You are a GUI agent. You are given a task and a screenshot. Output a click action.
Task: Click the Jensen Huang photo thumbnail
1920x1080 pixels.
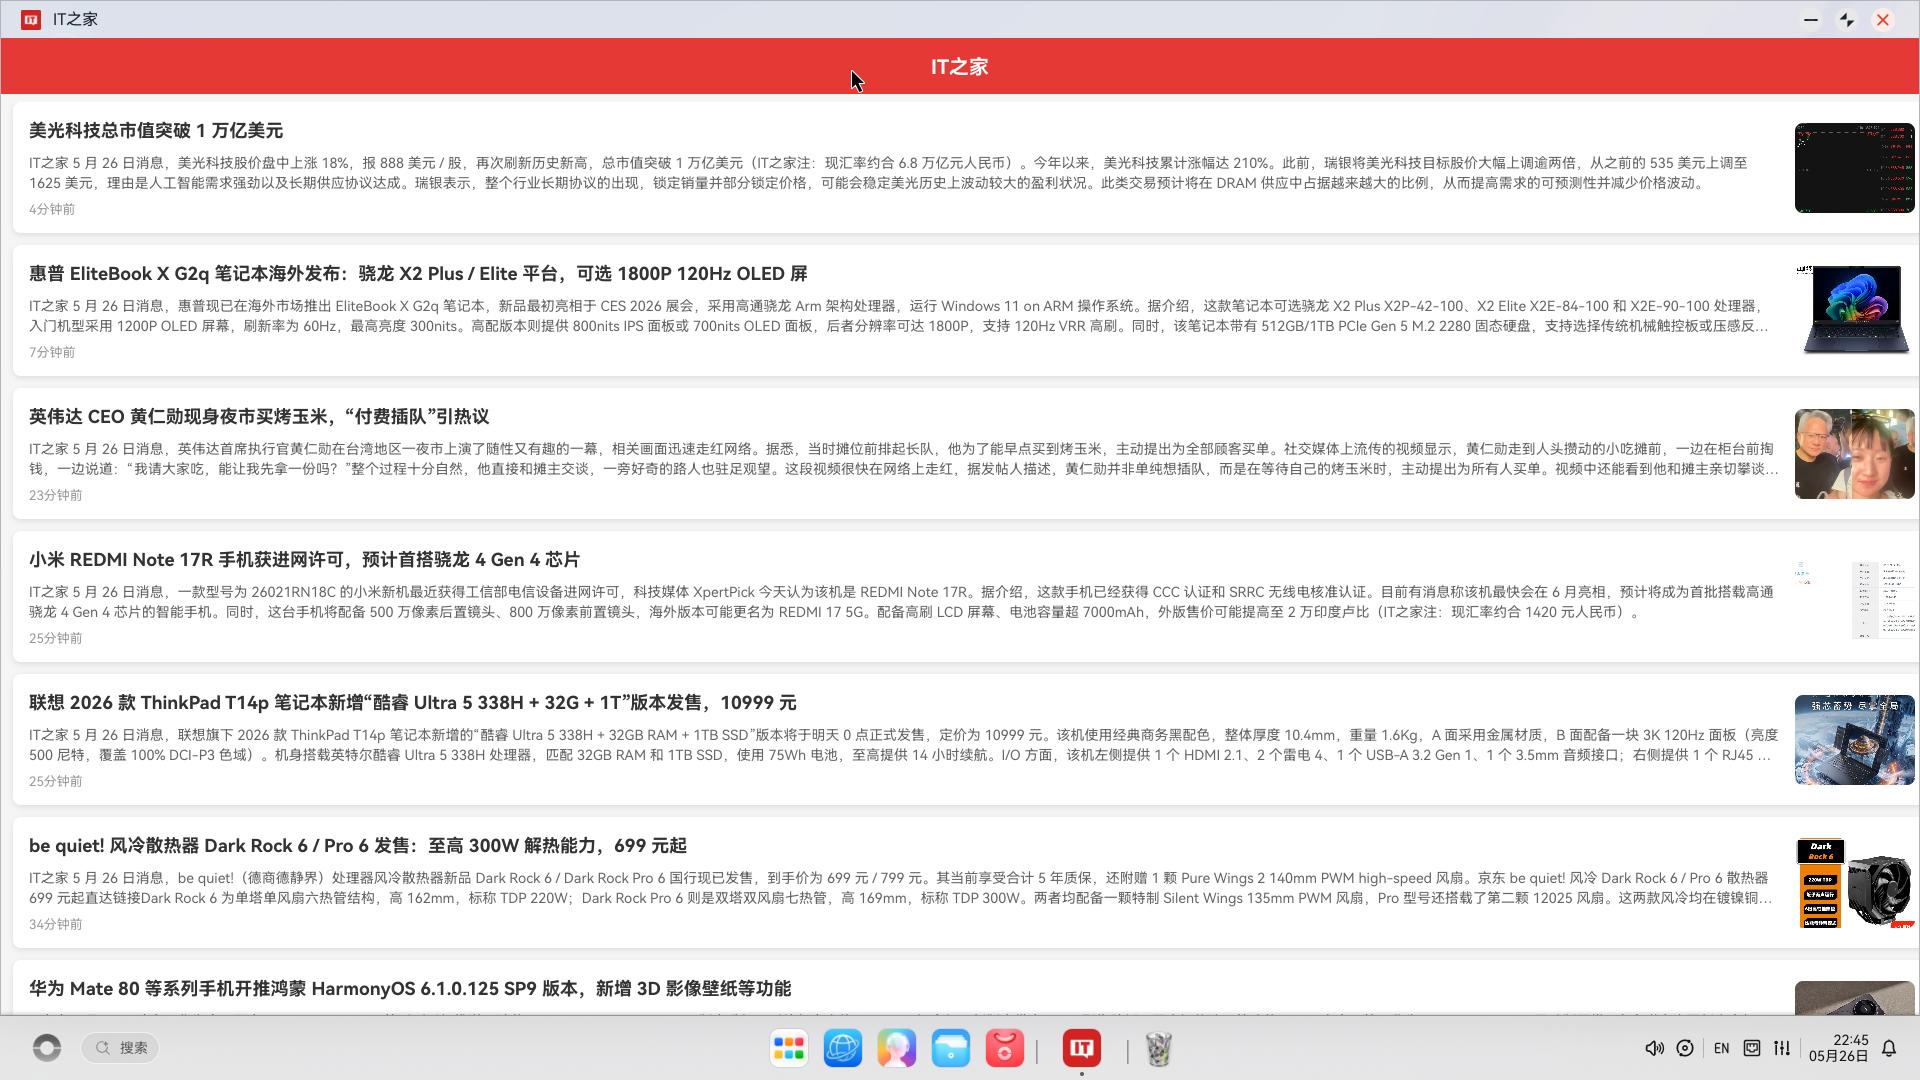click(x=1854, y=454)
